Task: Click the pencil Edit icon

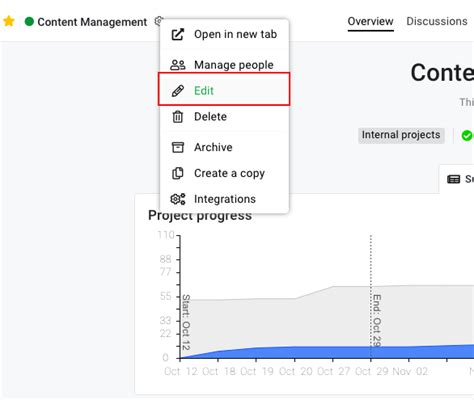Action: [177, 91]
